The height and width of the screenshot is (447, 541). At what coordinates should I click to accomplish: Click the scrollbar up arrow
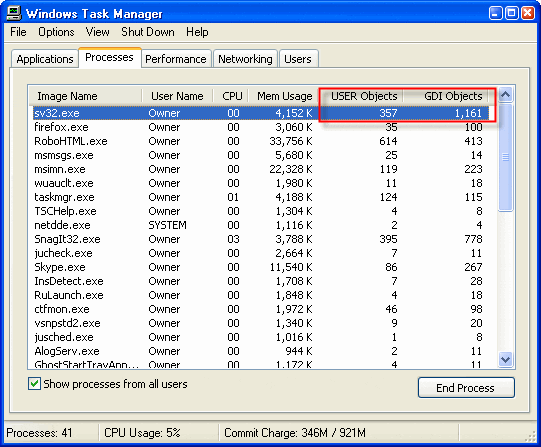tap(505, 95)
